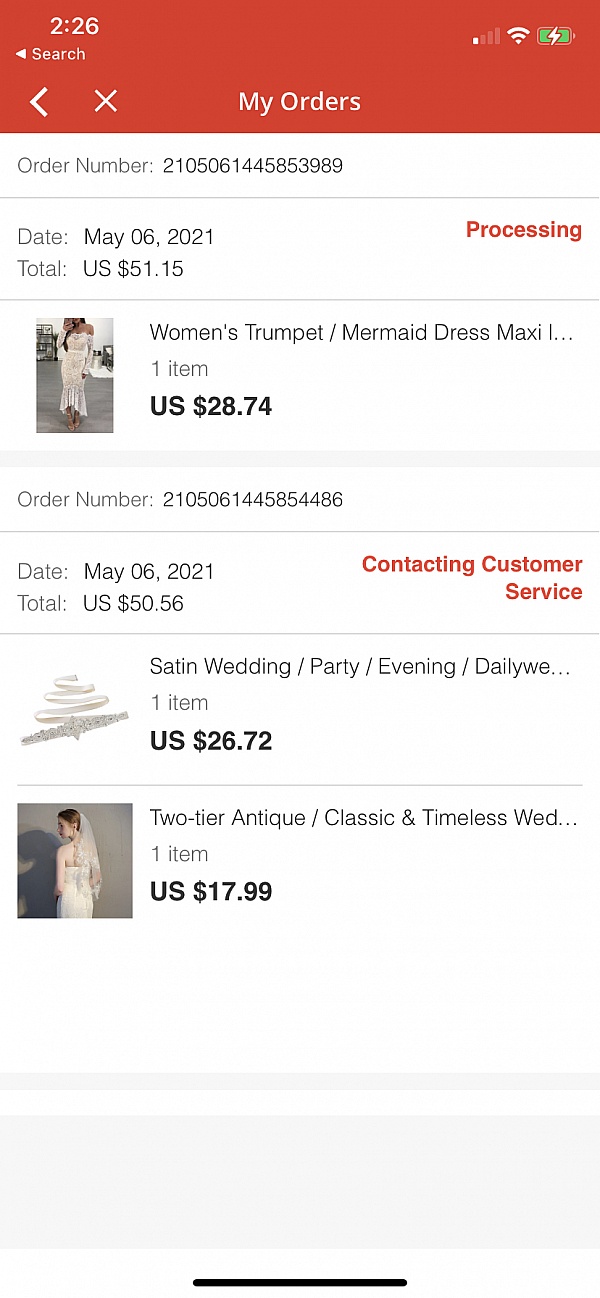Tap the back arrow in header

pyautogui.click(x=39, y=102)
